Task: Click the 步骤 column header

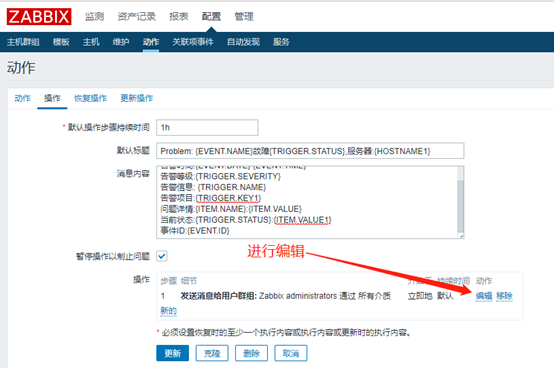Action: coord(169,281)
